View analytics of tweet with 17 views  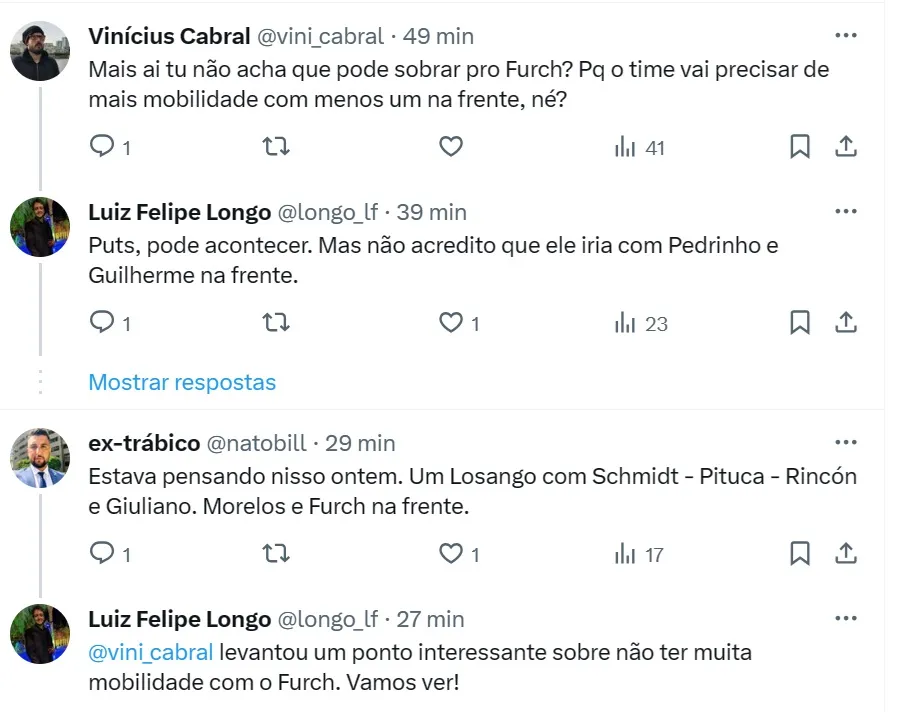click(639, 554)
